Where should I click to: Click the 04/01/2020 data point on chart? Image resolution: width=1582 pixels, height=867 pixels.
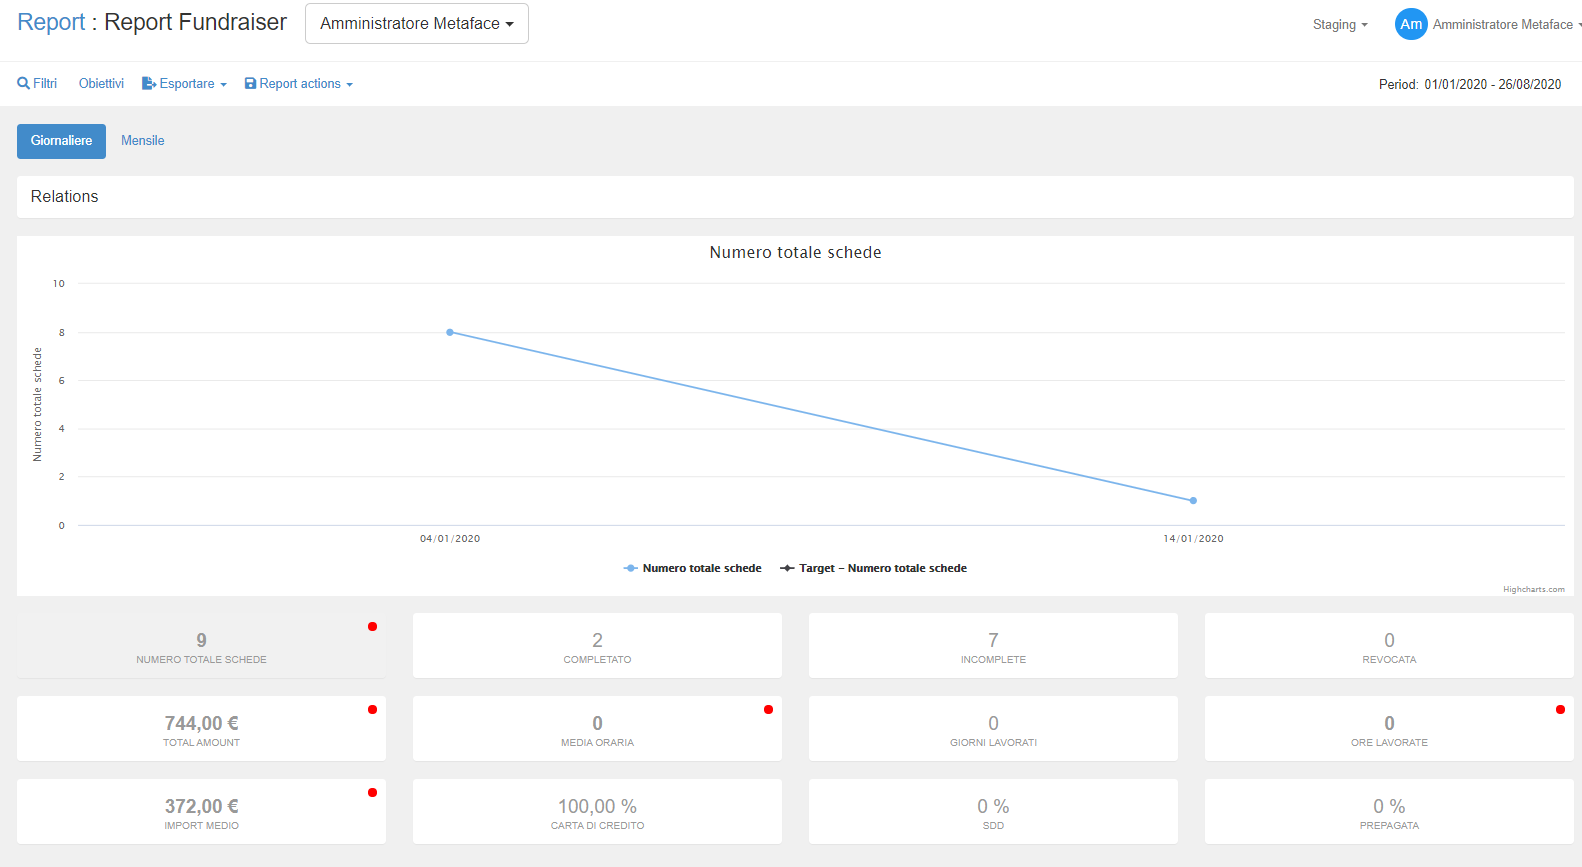450,332
